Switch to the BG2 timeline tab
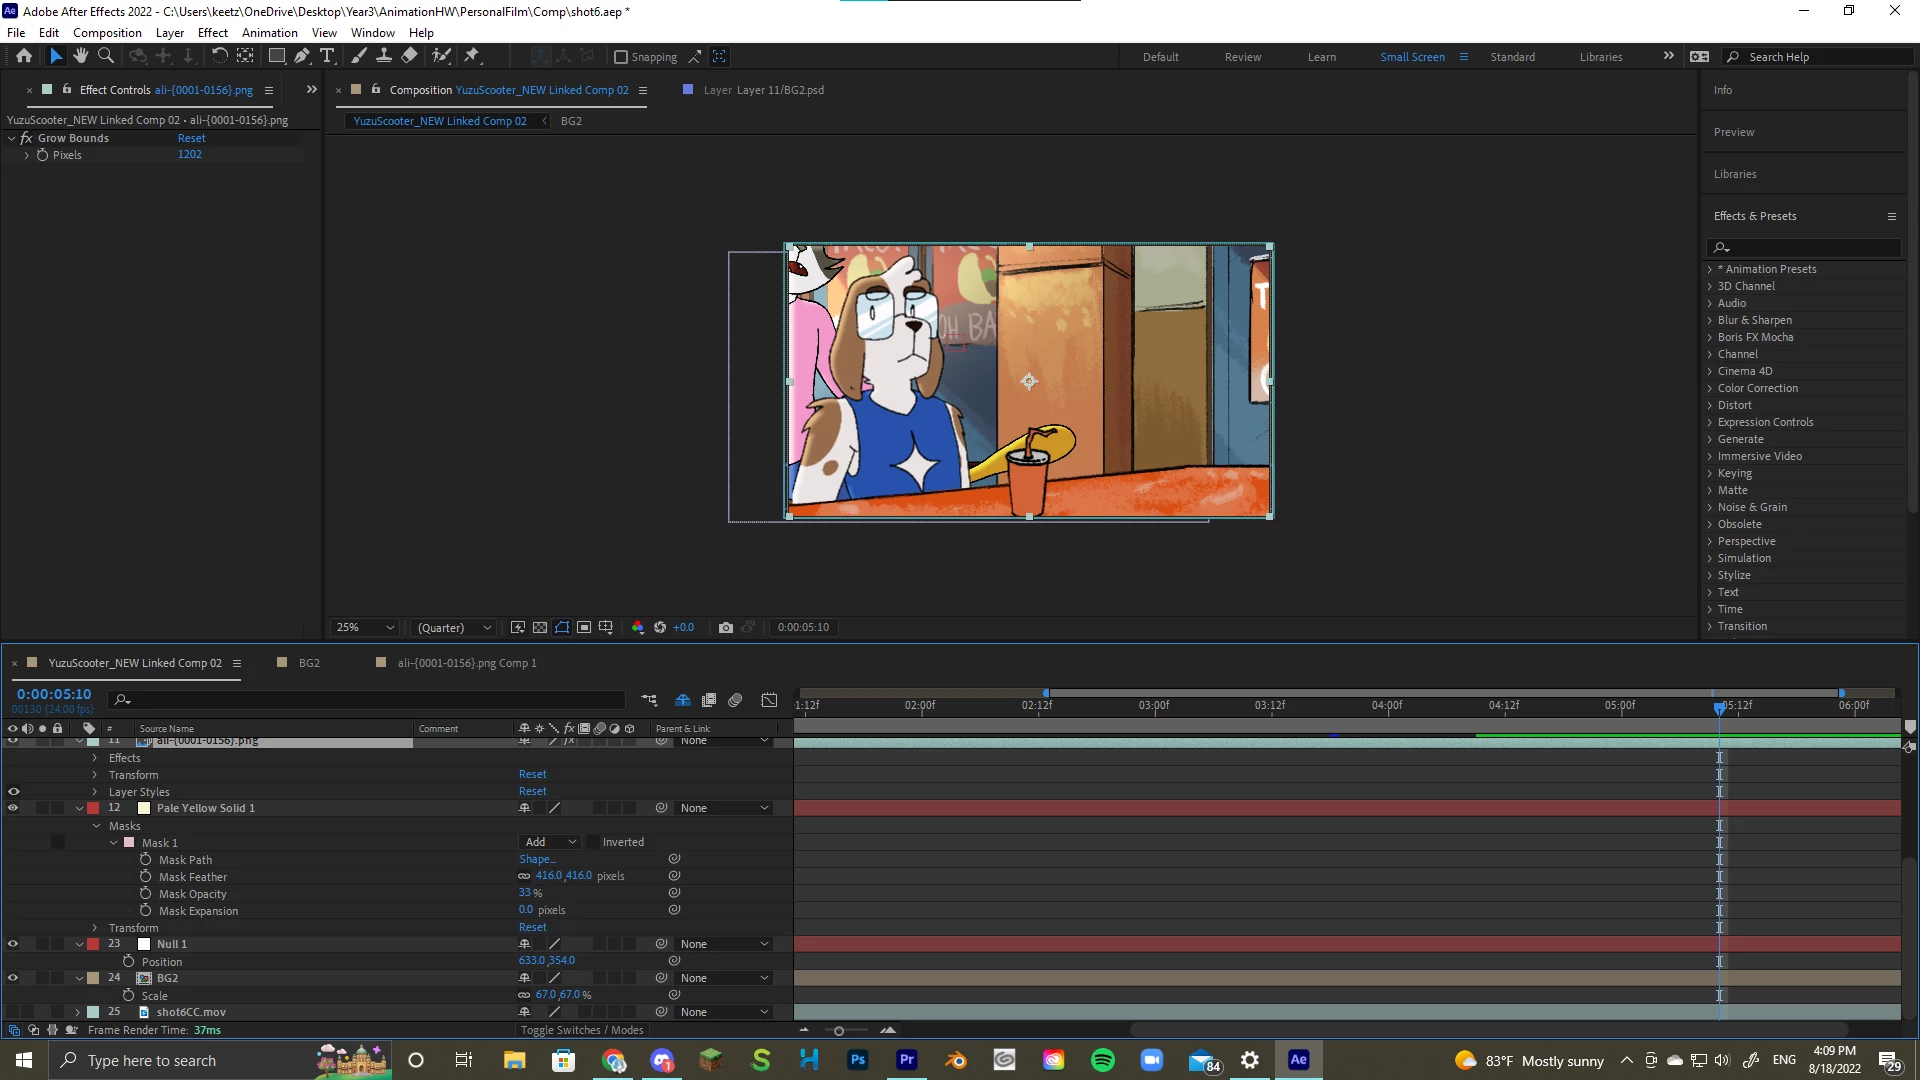Viewport: 1920px width, 1080px height. (309, 663)
